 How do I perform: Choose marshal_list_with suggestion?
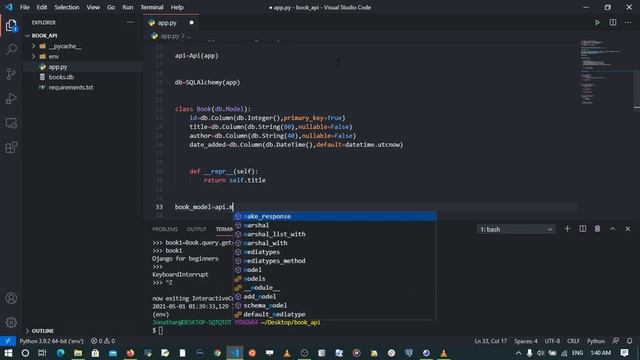click(x=335, y=234)
